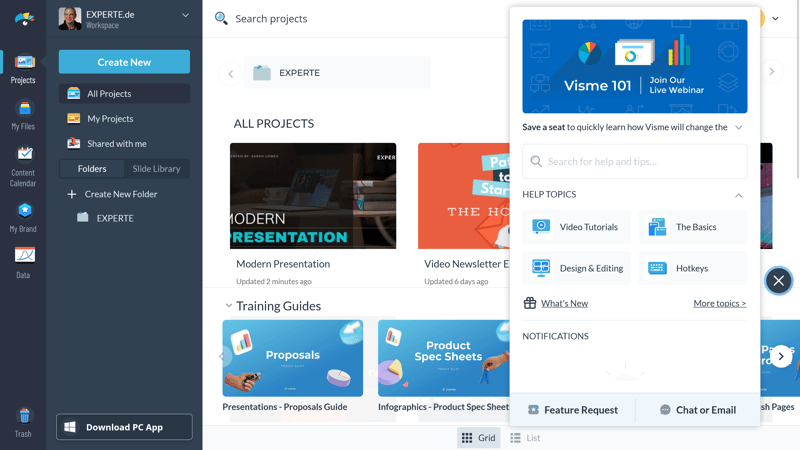This screenshot has height=450, width=800.
Task: Collapse the Training Guides section
Action: coord(229,306)
